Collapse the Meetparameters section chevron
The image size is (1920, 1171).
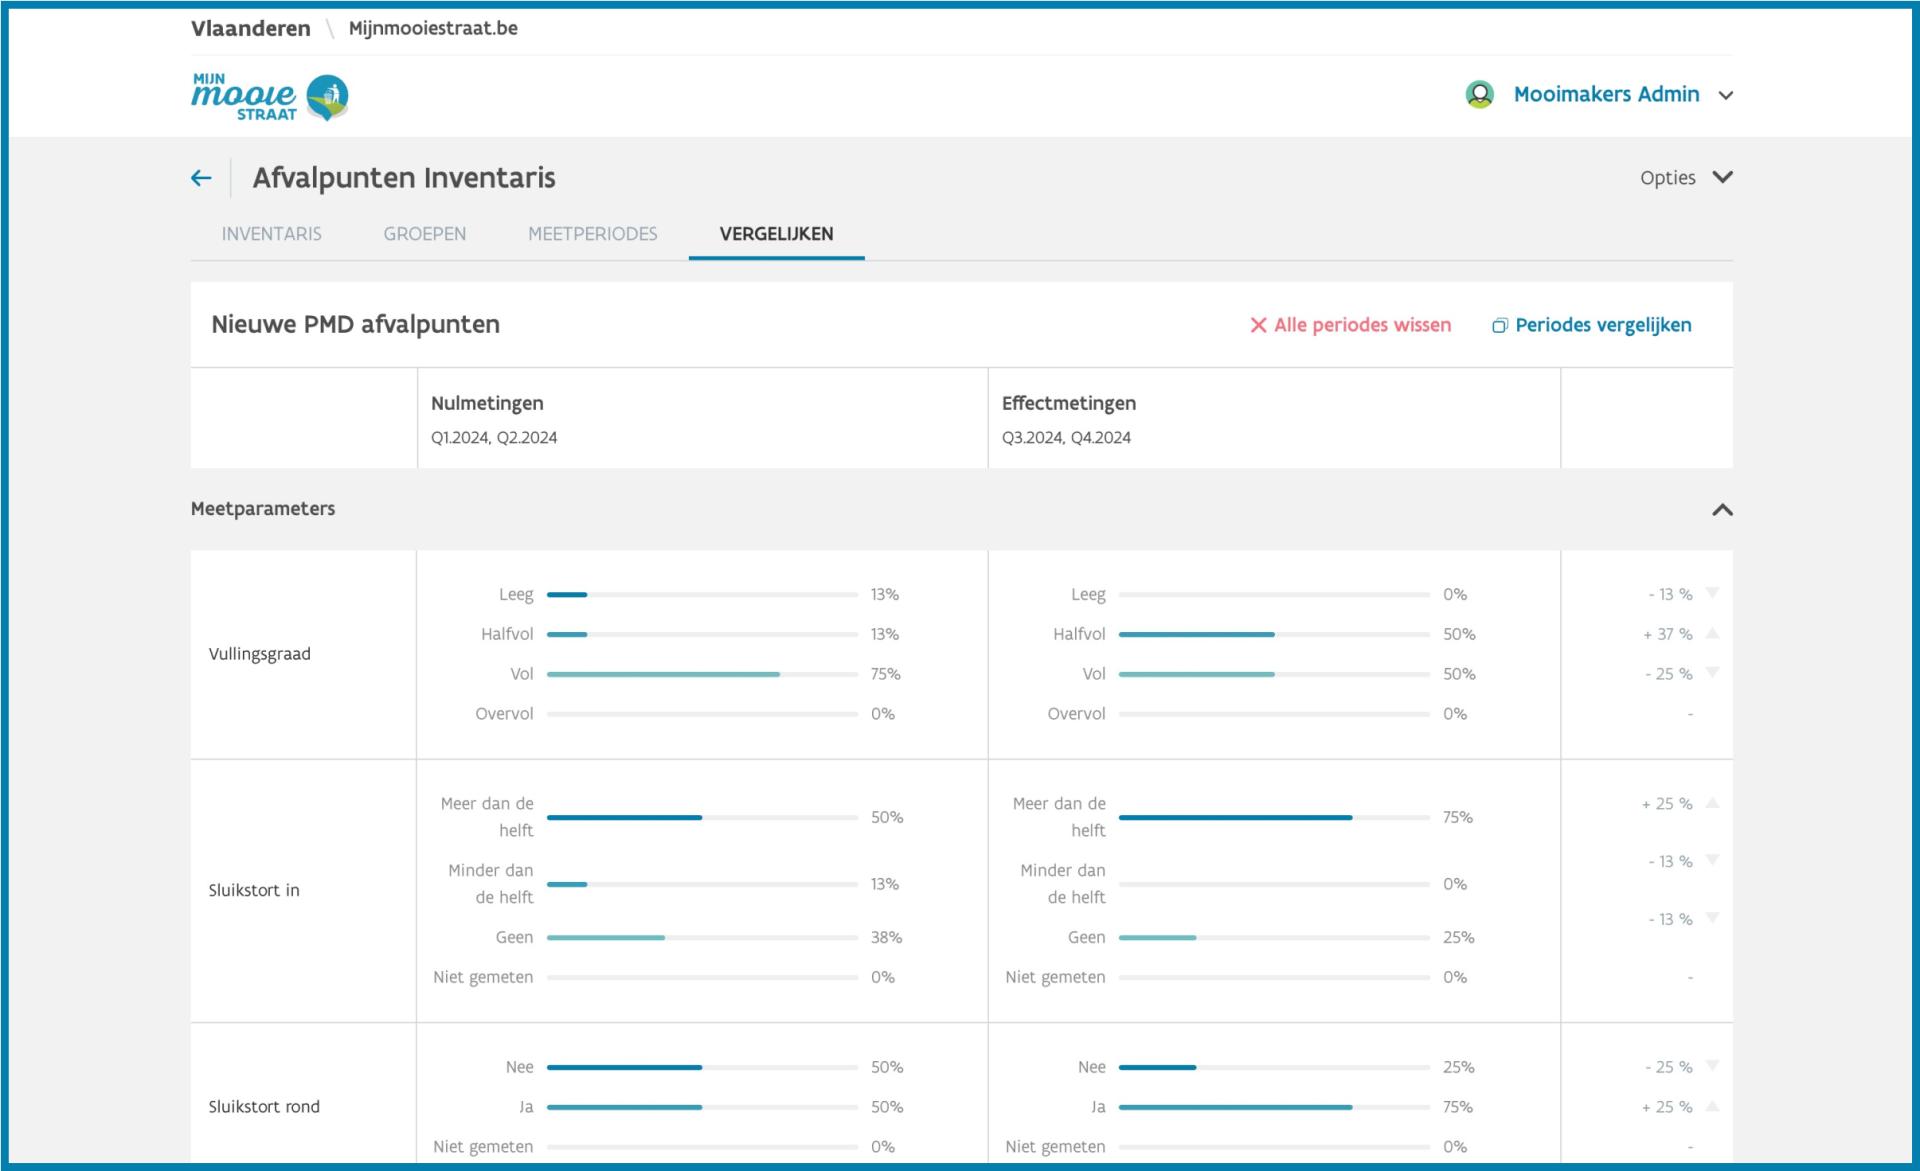click(x=1722, y=510)
